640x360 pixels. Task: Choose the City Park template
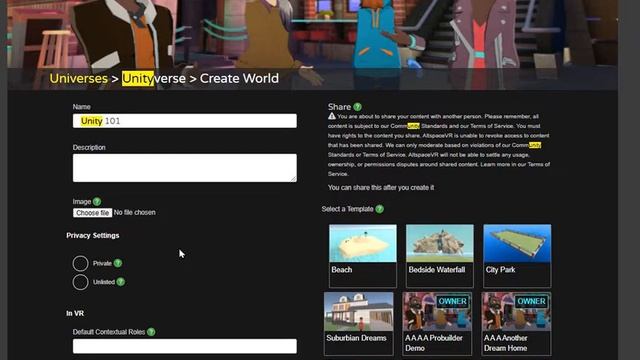click(517, 256)
